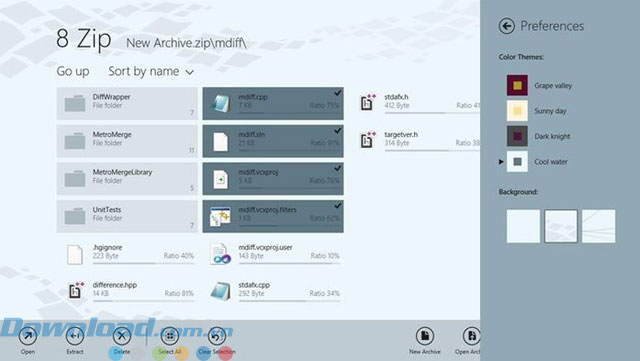Screen dimensions: 640x361
Task: Click the 'Preferences' panel heading
Action: point(552,26)
